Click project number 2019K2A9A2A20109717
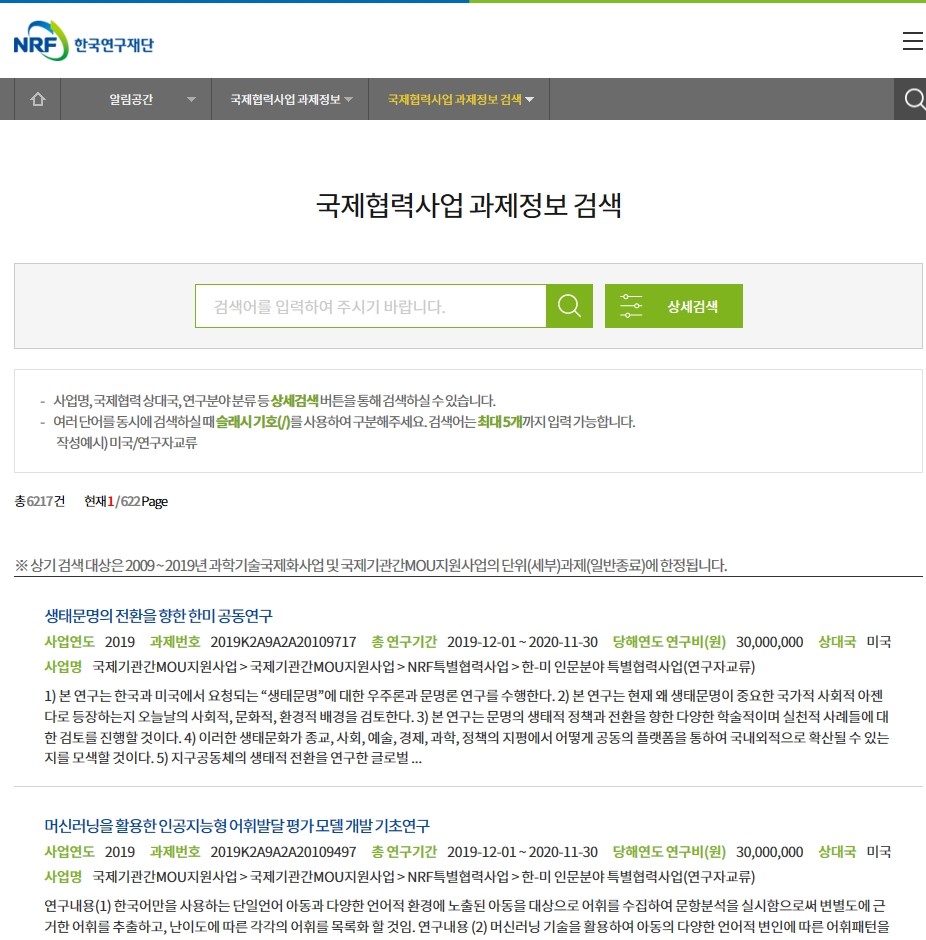Screen dimensions: 926x940 pyautogui.click(x=283, y=642)
